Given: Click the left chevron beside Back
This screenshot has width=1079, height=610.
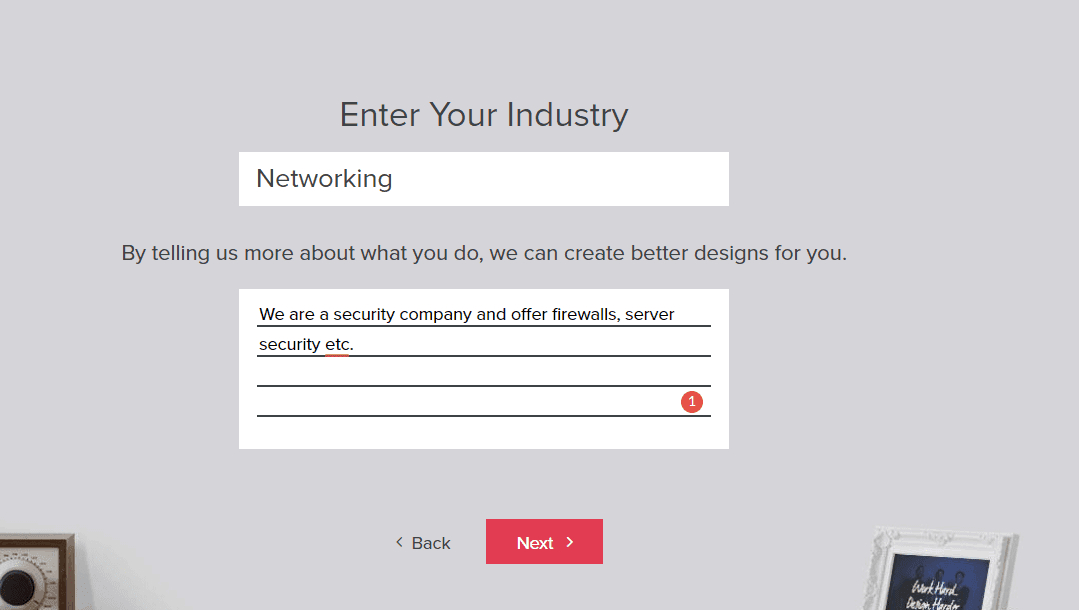Looking at the screenshot, I should click(399, 542).
